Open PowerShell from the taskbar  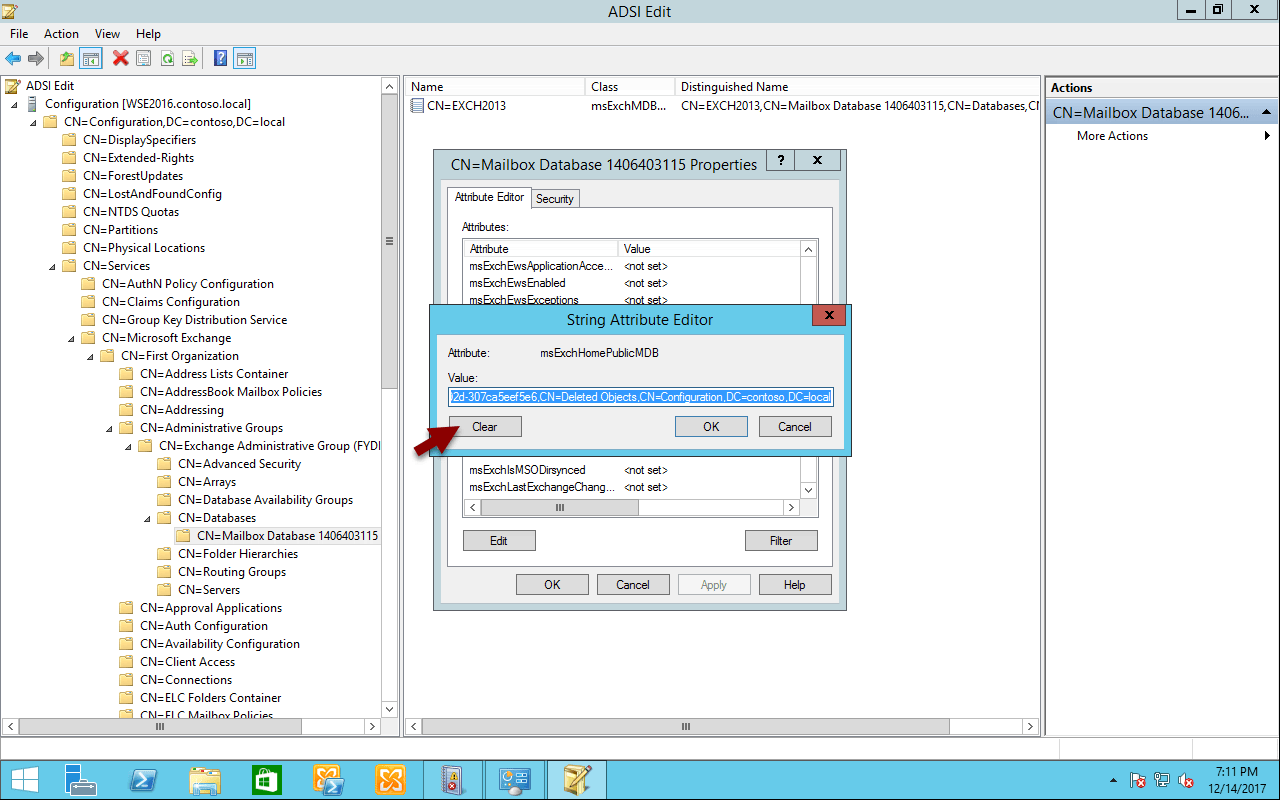tap(143, 780)
